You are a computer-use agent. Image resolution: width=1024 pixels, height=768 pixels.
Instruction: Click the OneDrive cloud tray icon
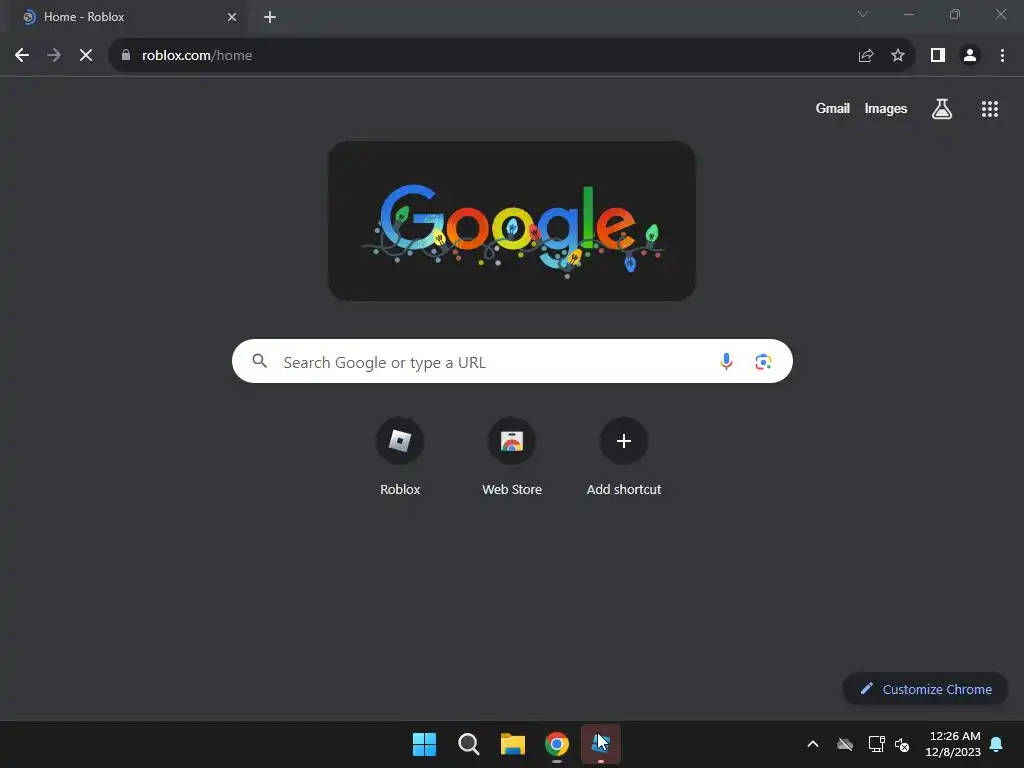point(845,744)
